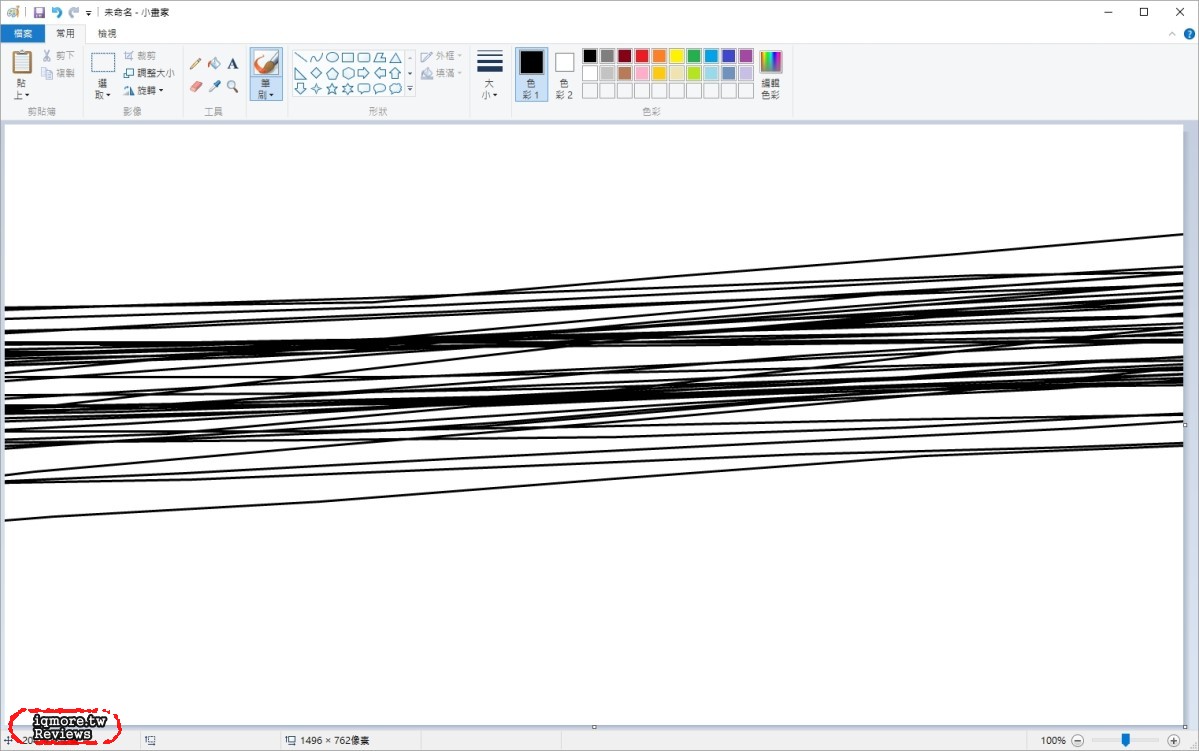Select the Pencil tool

pos(196,63)
